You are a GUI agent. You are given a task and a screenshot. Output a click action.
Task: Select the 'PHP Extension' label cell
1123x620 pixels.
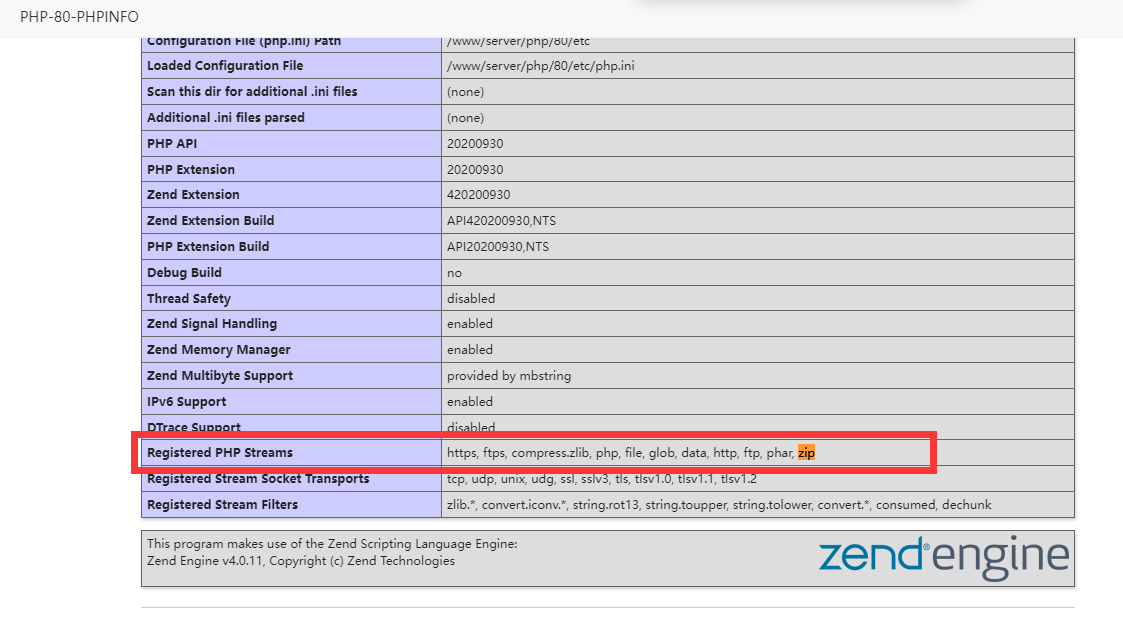coord(291,169)
